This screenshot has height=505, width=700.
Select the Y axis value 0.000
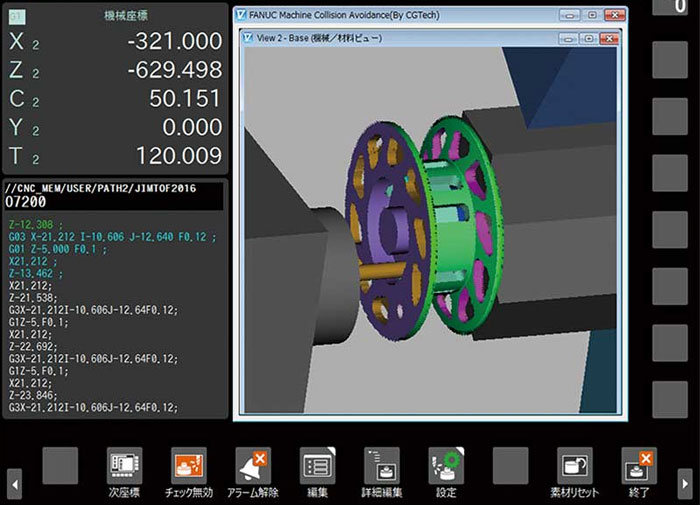click(192, 127)
